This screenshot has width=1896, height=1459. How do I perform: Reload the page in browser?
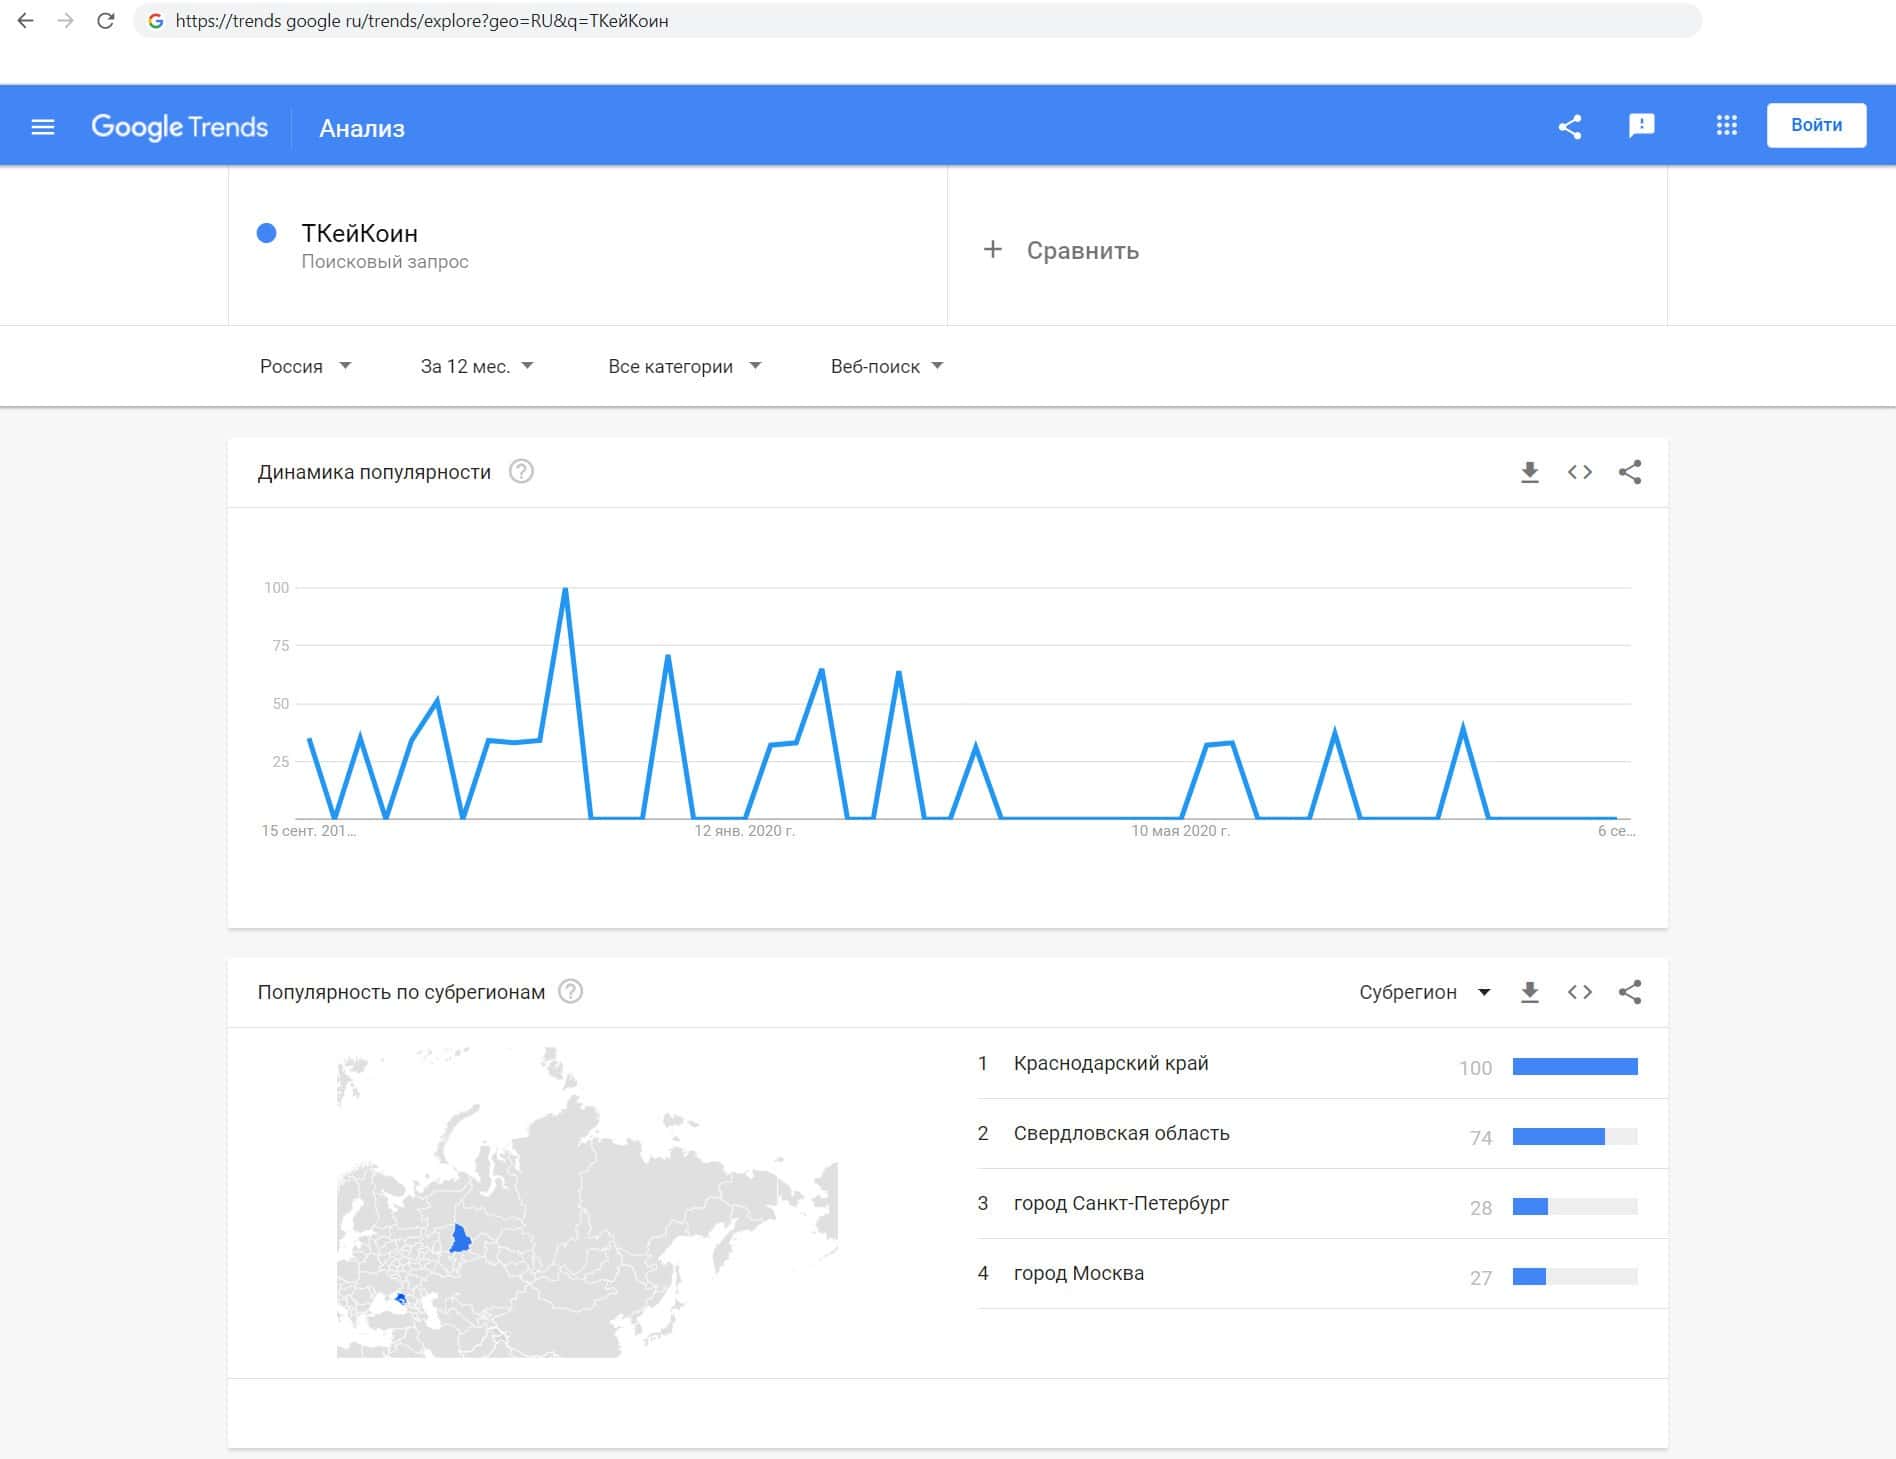[105, 21]
